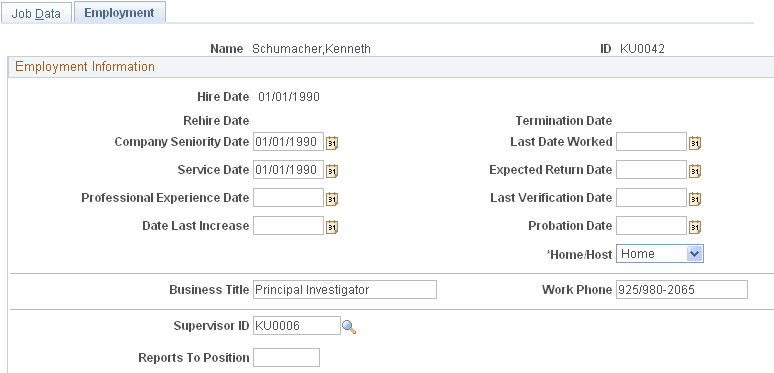The image size is (774, 373).
Task: Open calendar for Expected Return Date
Action: [x=695, y=171]
